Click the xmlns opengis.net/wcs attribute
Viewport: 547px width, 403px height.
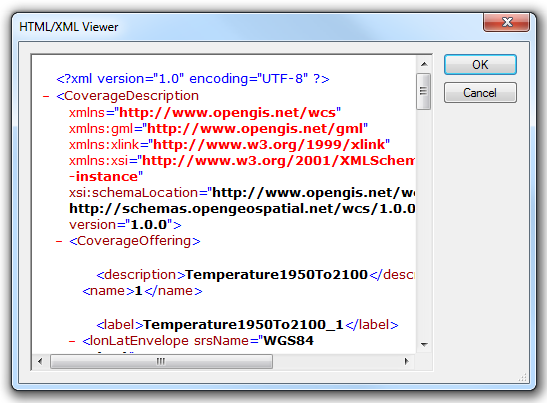pos(205,113)
